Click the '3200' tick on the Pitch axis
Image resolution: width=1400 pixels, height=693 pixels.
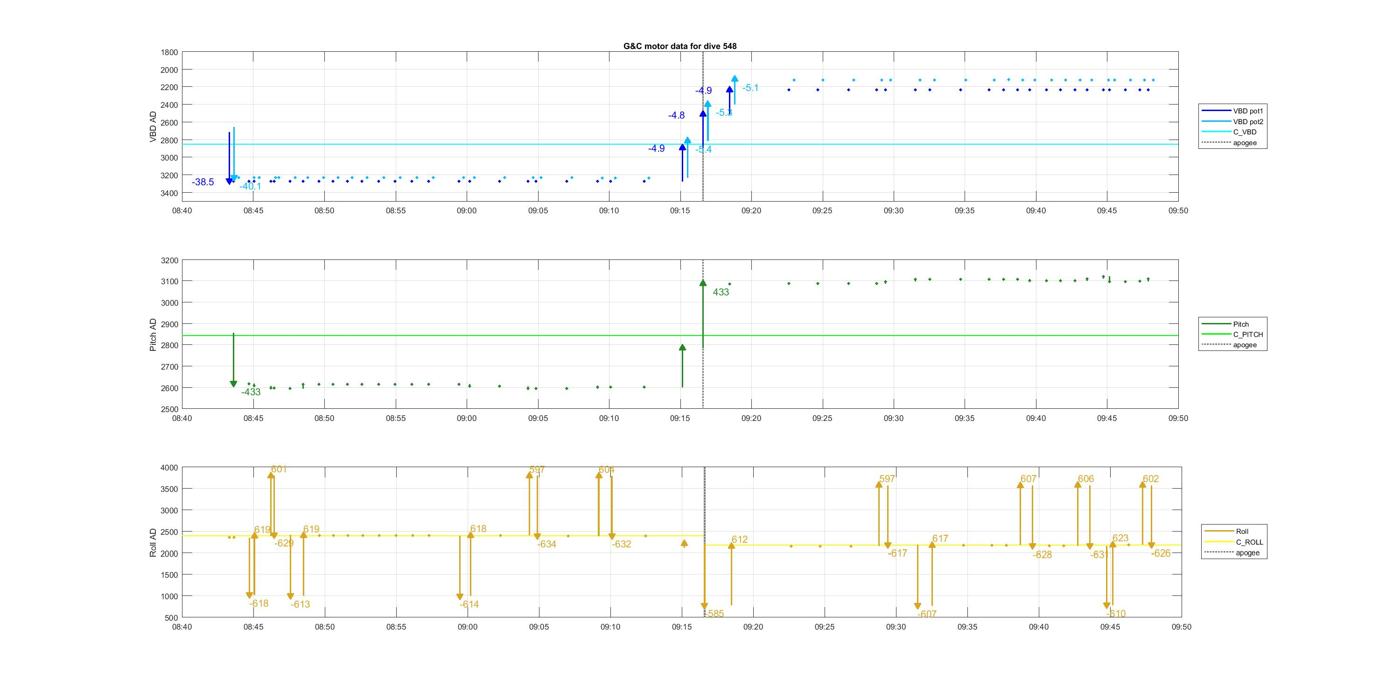click(169, 260)
